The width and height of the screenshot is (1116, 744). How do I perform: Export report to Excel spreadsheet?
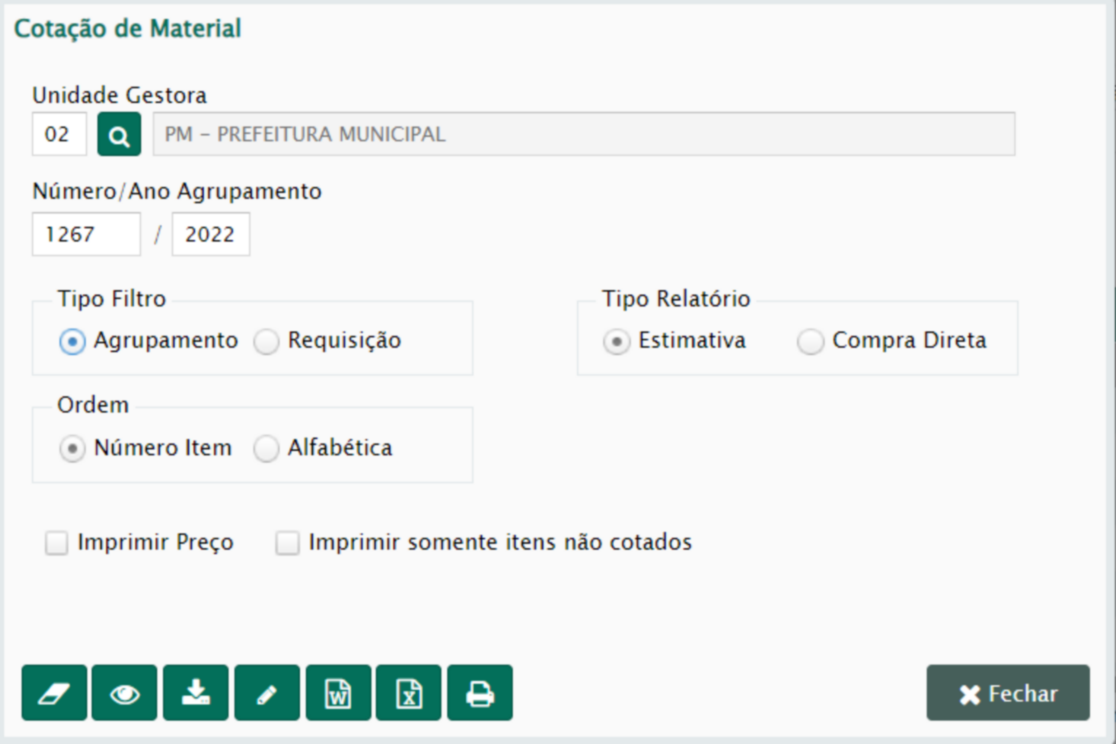(x=408, y=693)
